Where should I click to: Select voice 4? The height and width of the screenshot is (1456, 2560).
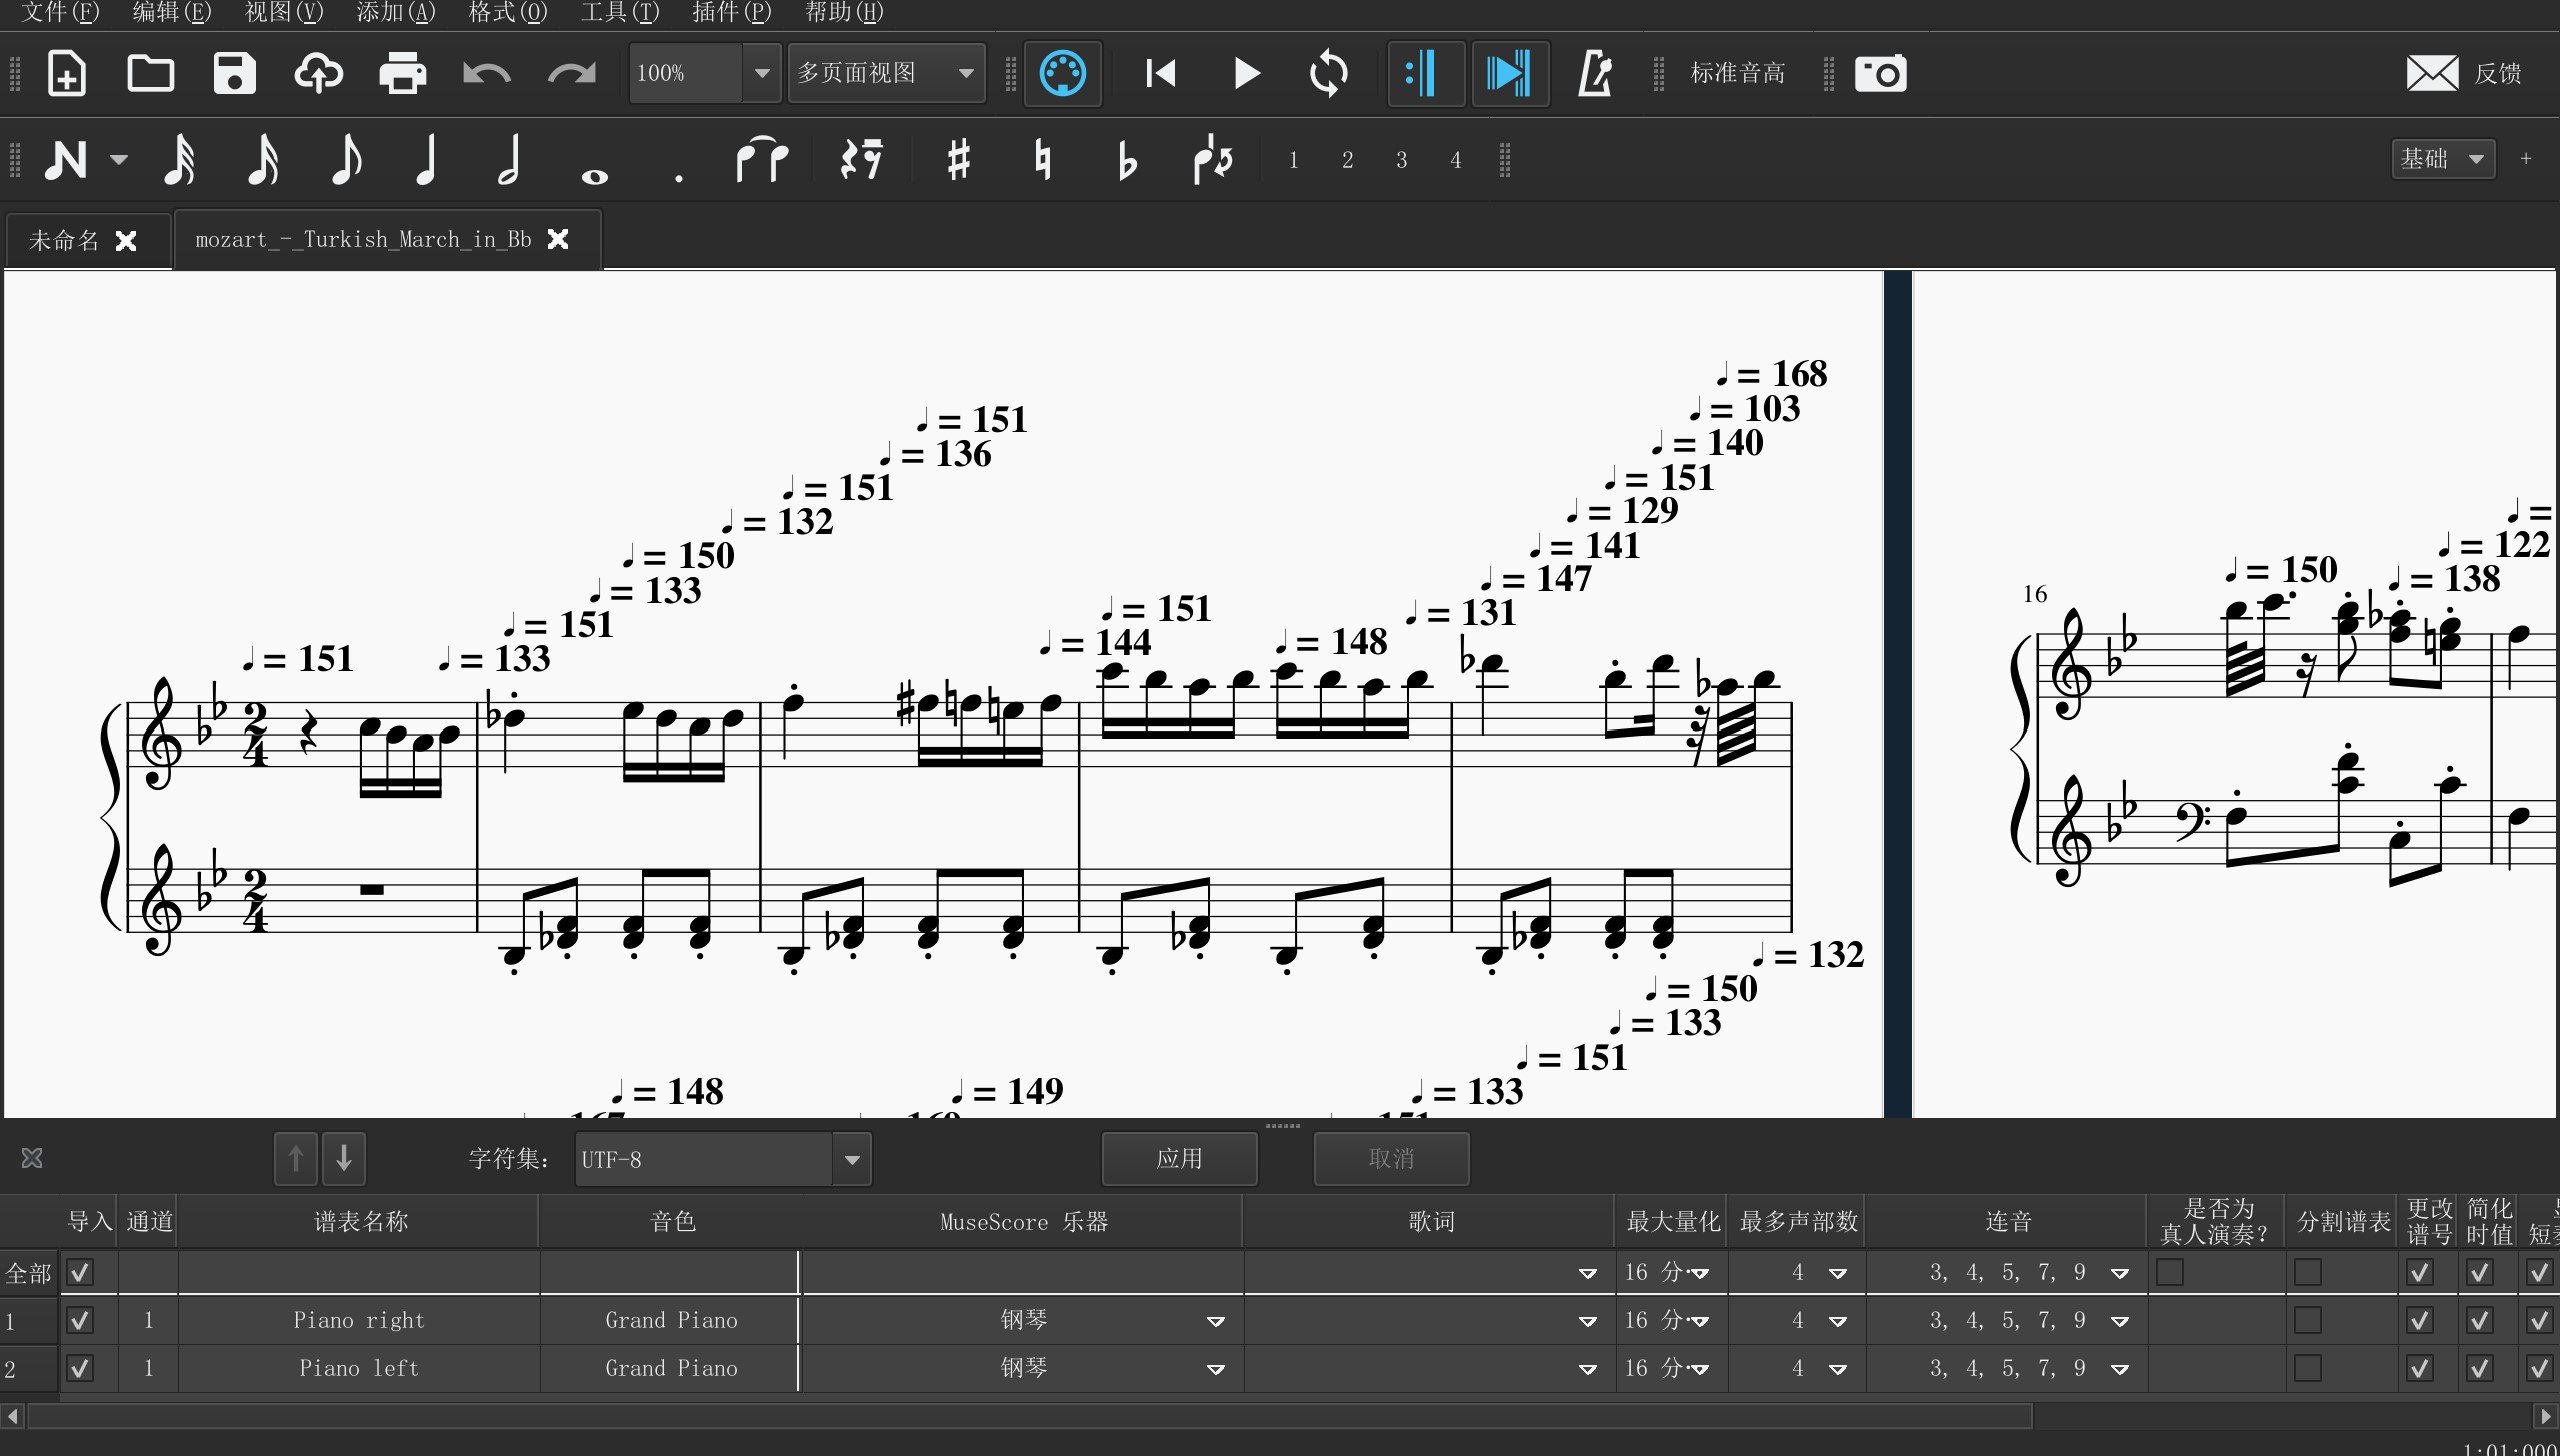(1456, 160)
